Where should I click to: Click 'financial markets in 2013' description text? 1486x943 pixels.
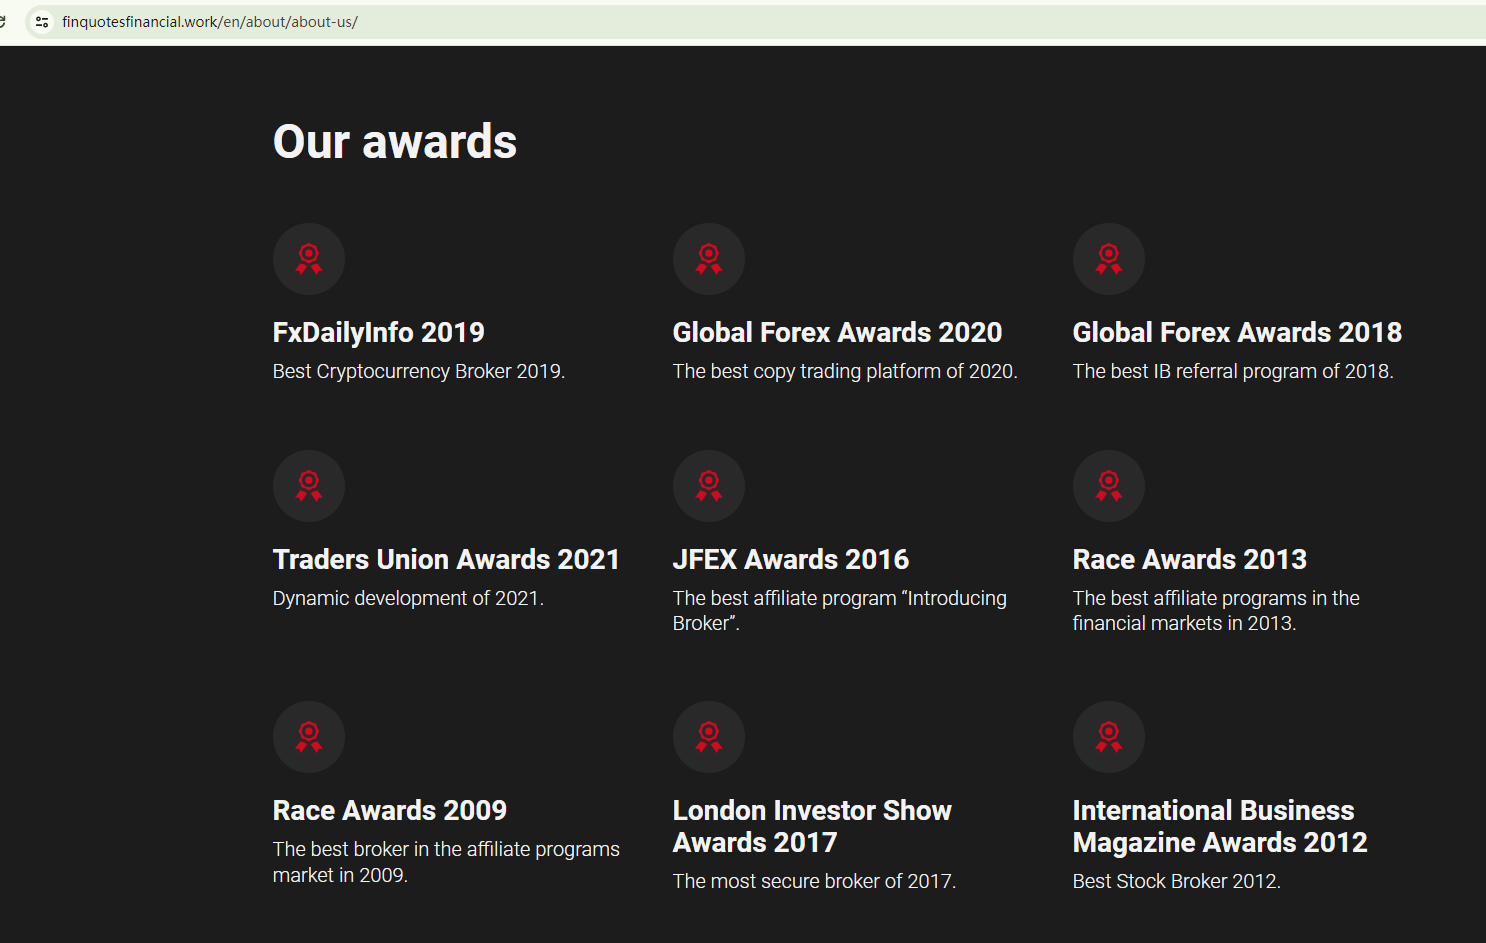click(1184, 623)
